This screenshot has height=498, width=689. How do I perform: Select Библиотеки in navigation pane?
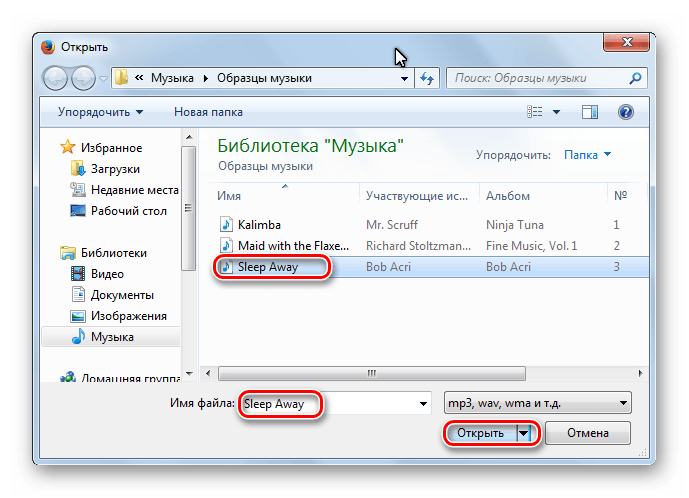point(114,253)
